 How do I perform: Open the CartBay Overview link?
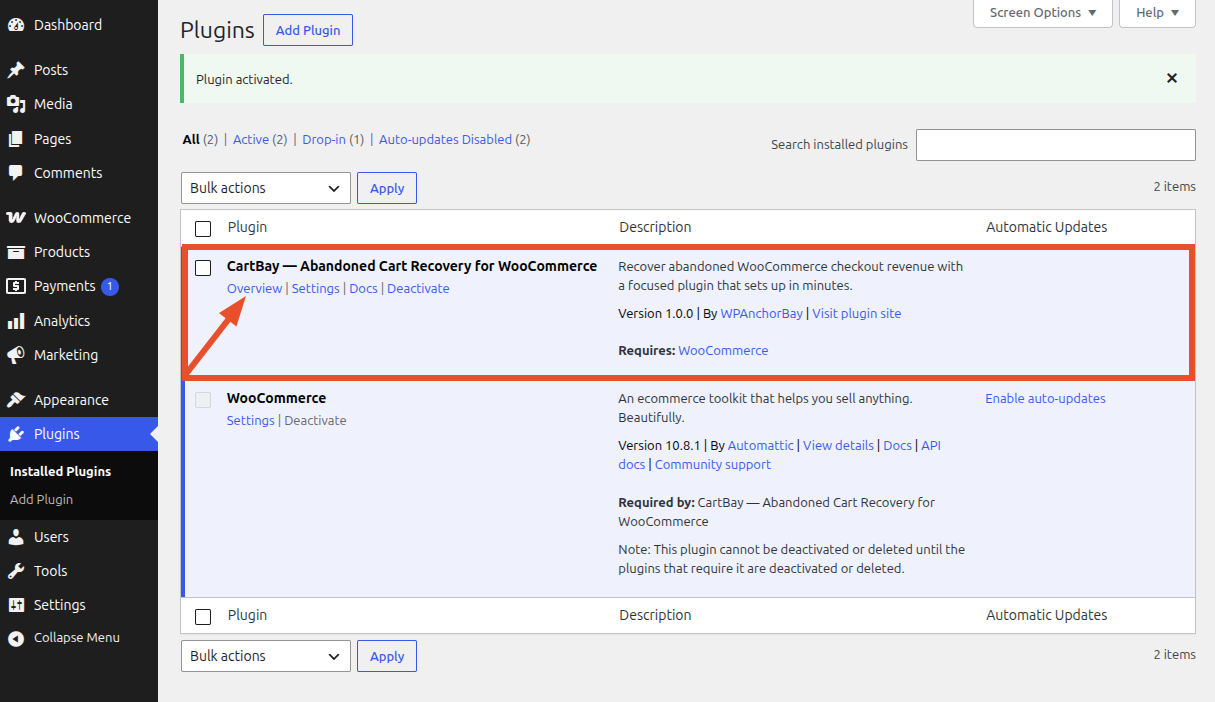click(254, 288)
